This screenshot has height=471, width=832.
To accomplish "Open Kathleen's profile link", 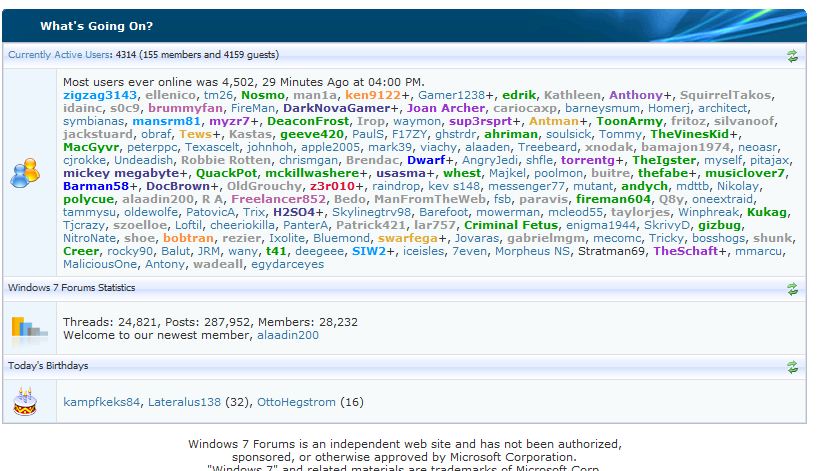I will point(572,95).
